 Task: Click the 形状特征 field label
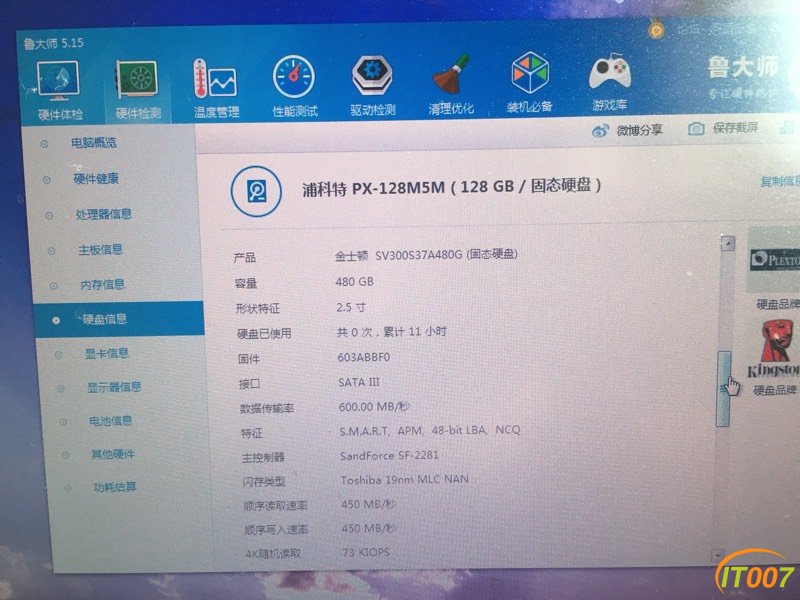click(x=258, y=309)
